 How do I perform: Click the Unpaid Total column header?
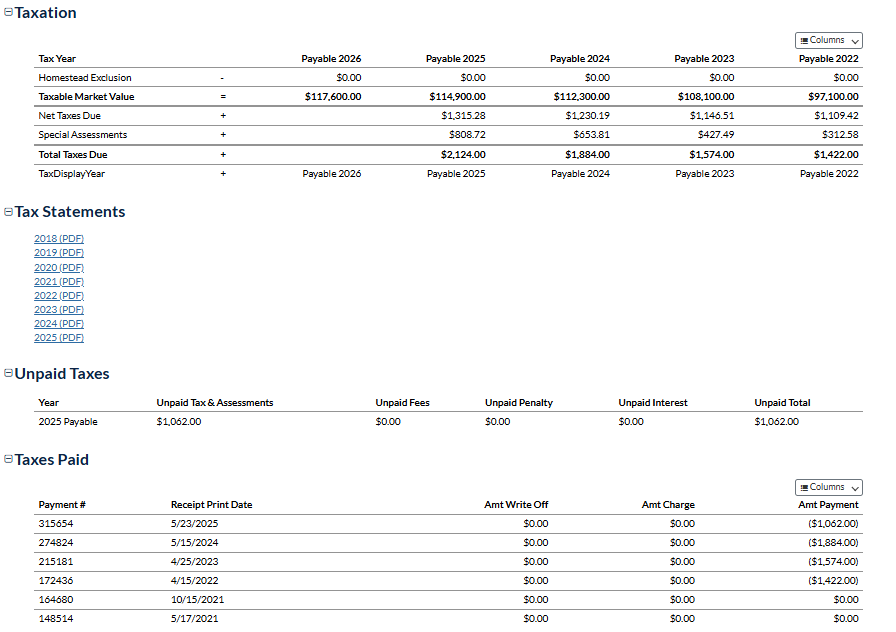tap(782, 403)
